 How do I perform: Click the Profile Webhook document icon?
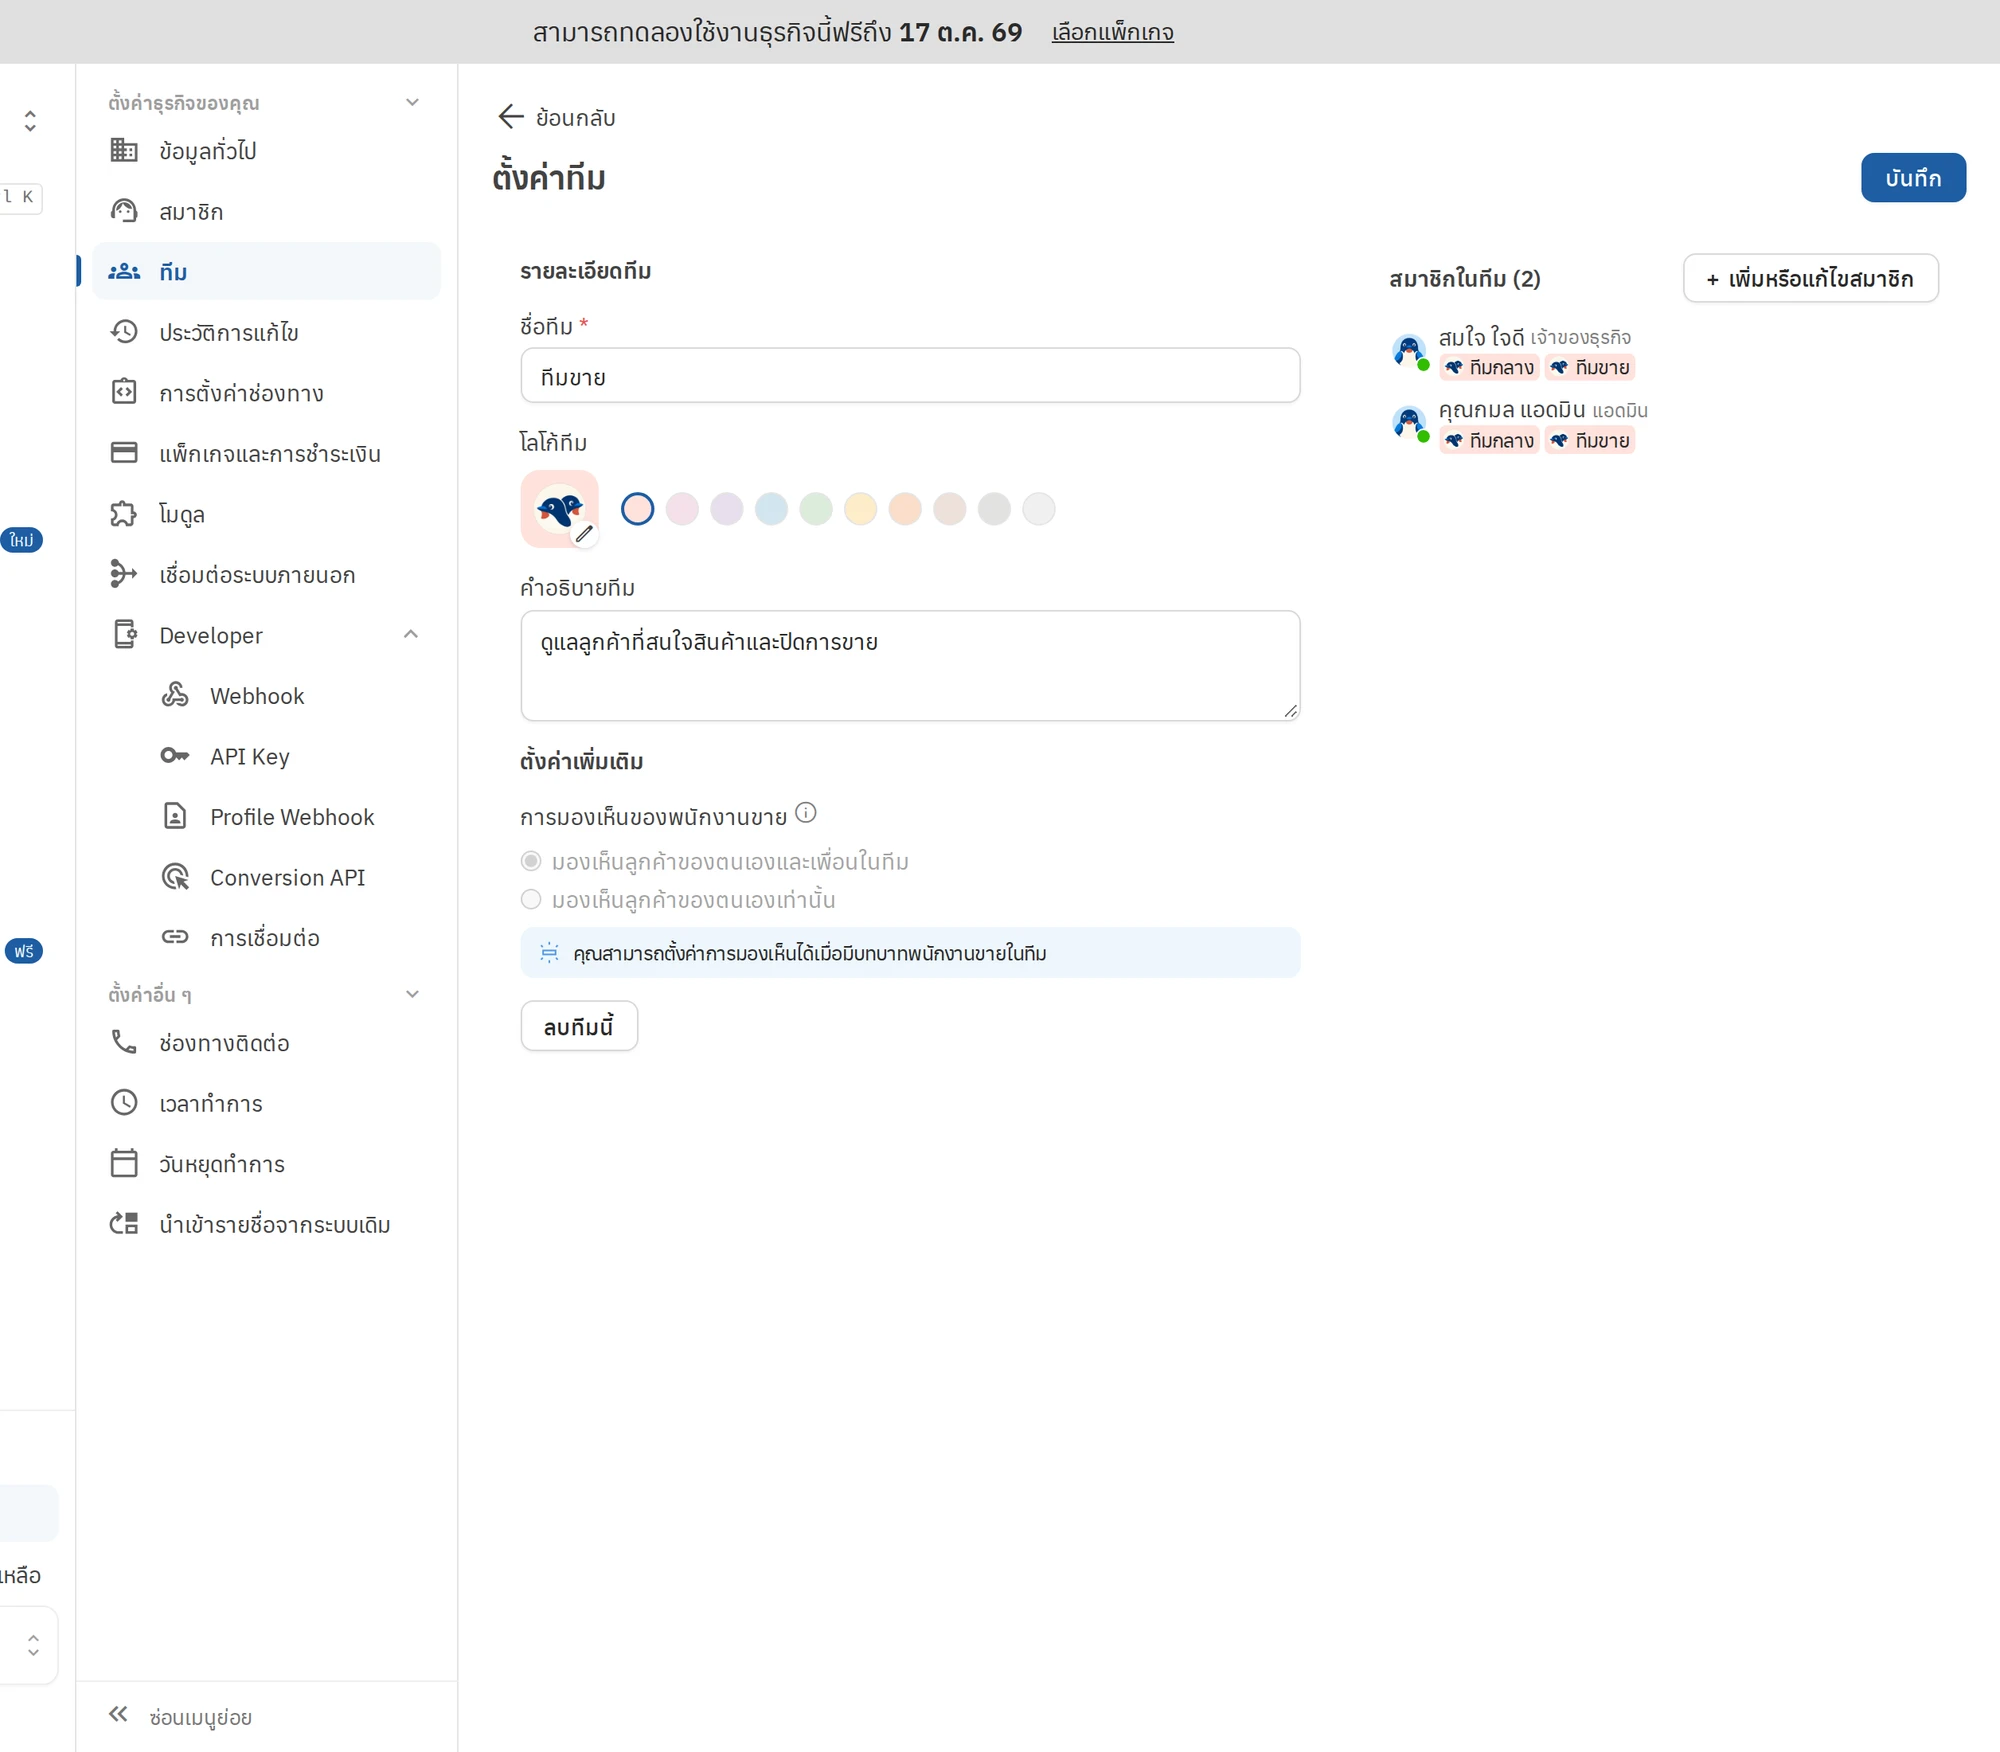(175, 816)
